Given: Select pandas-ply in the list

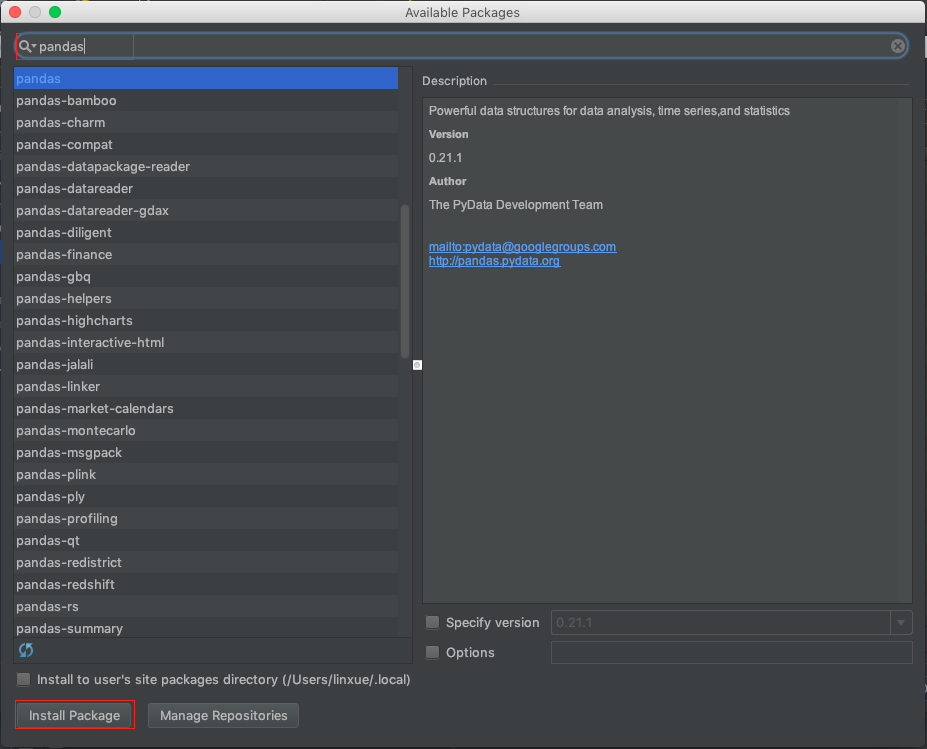Looking at the screenshot, I should point(206,497).
